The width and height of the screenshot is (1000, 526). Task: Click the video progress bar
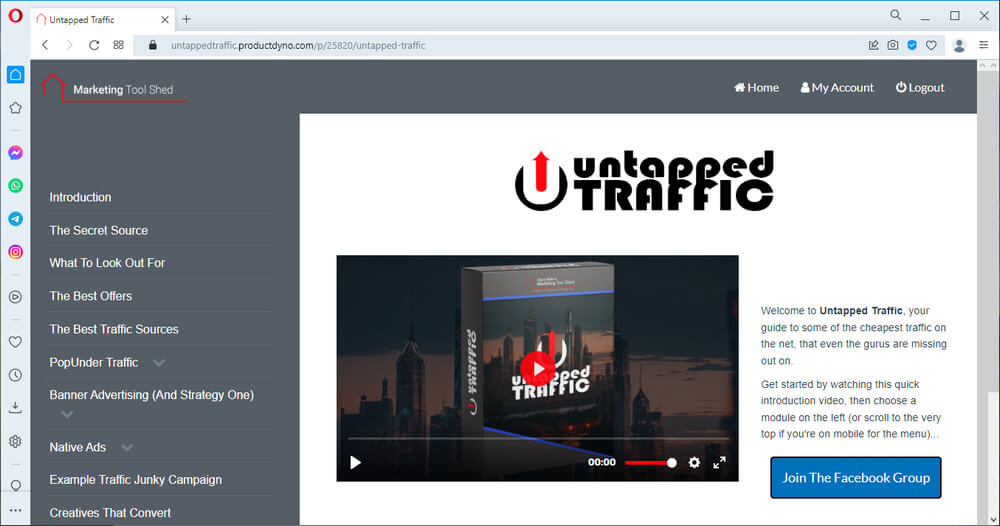pos(538,439)
